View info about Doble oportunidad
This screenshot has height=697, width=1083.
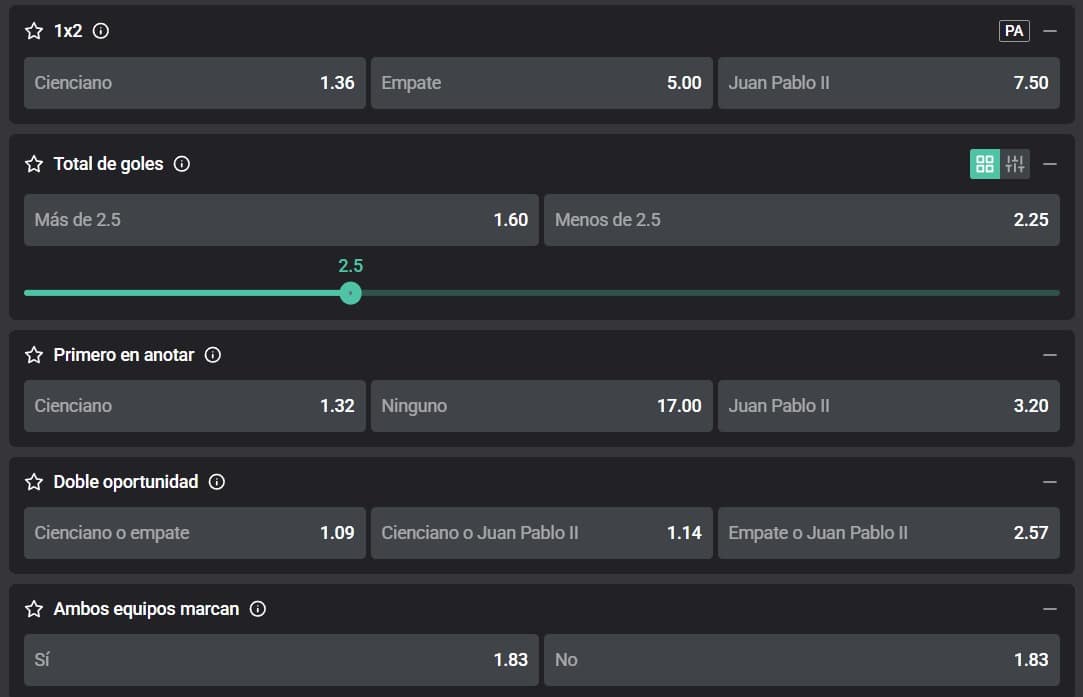click(x=217, y=482)
